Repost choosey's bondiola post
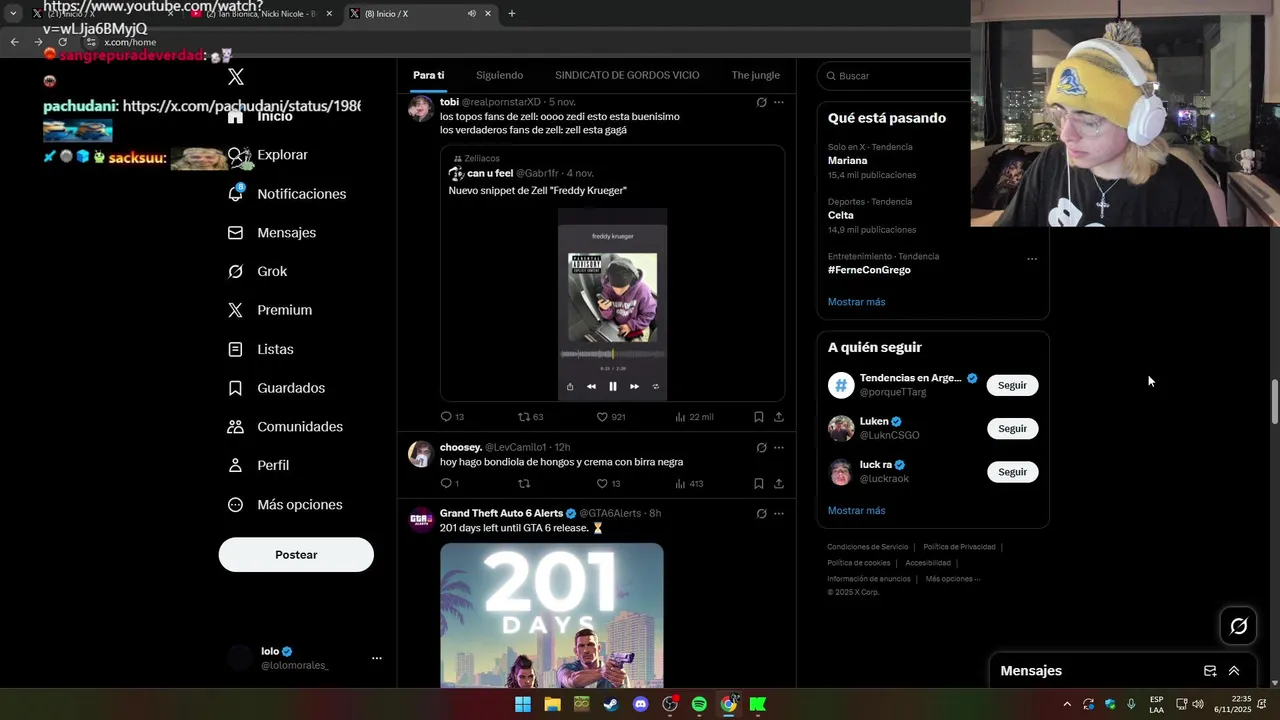The height and width of the screenshot is (720, 1280). [x=524, y=484]
